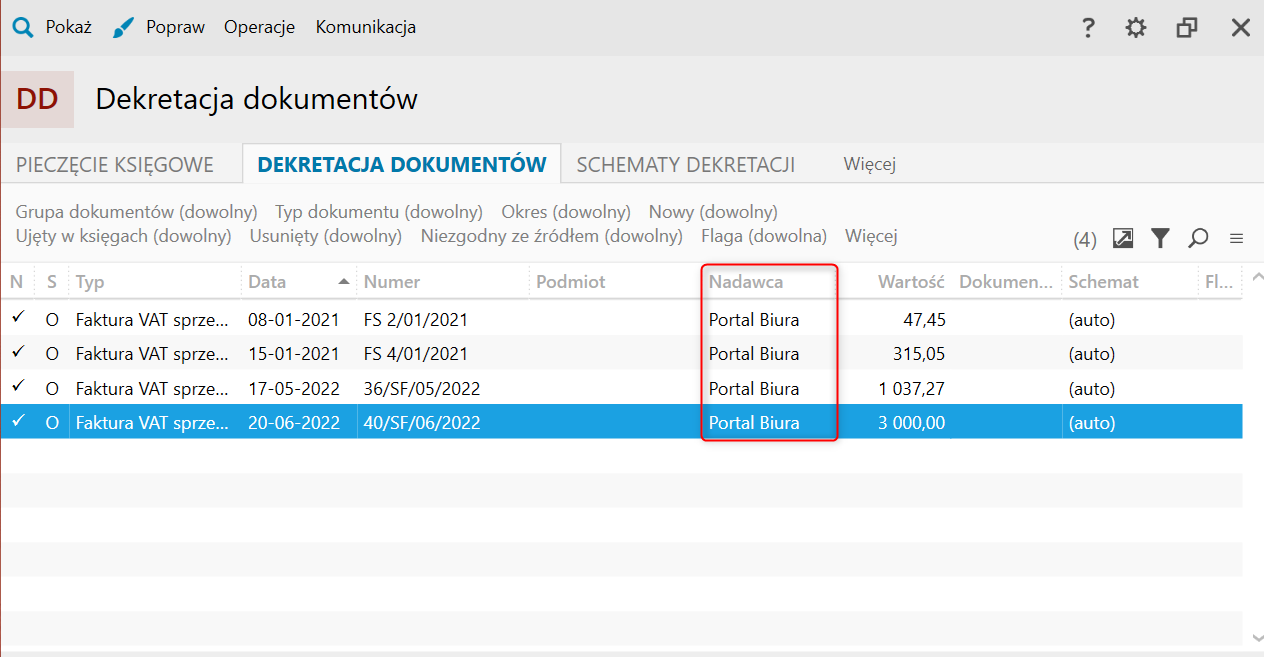Click value 3 000,00 in Wartość column
The image size is (1264, 657).
pyautogui.click(x=912, y=422)
